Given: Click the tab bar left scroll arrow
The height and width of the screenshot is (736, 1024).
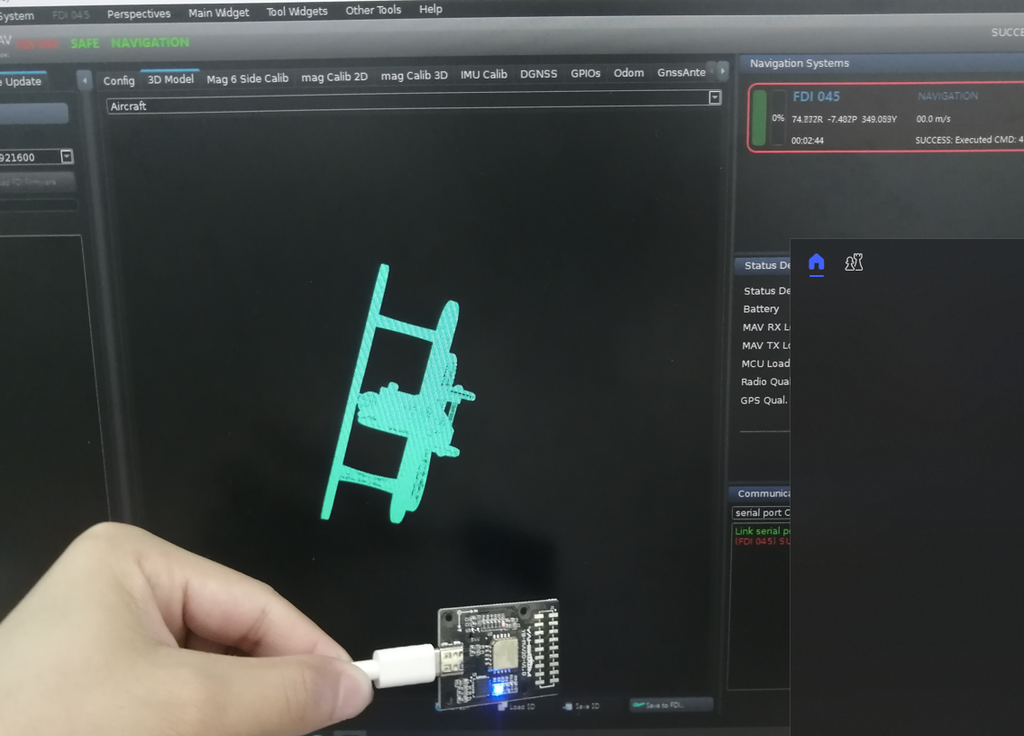Looking at the screenshot, I should [84, 80].
